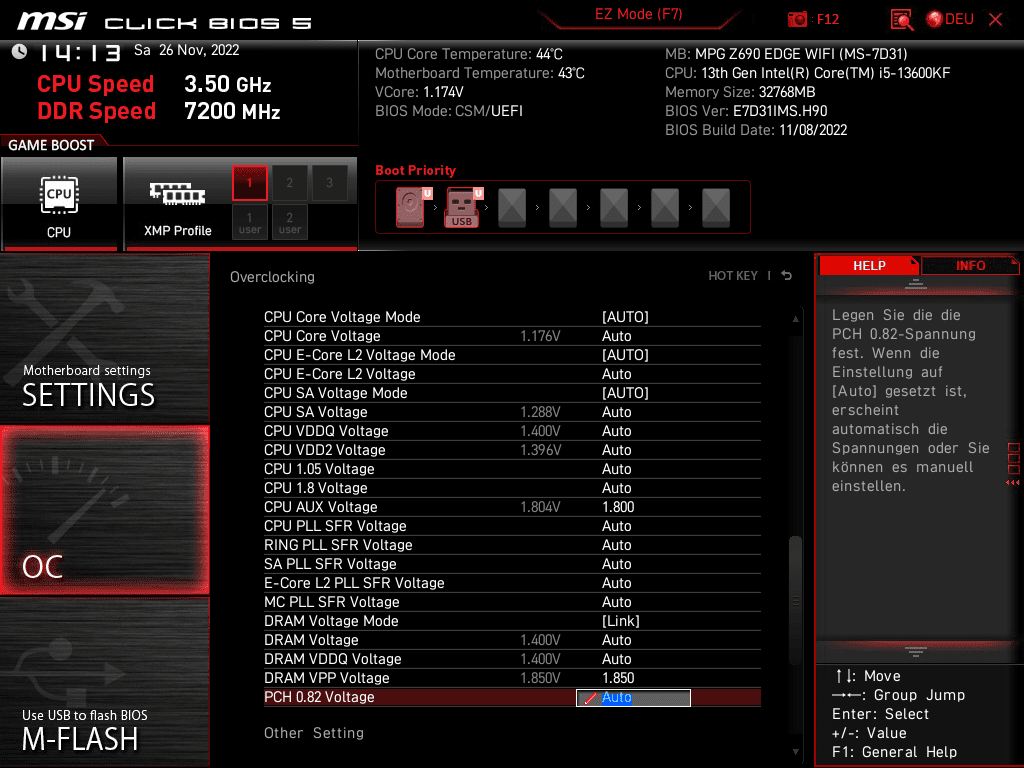
Task: Select the CPU SA Voltage row
Action: [x=512, y=411]
